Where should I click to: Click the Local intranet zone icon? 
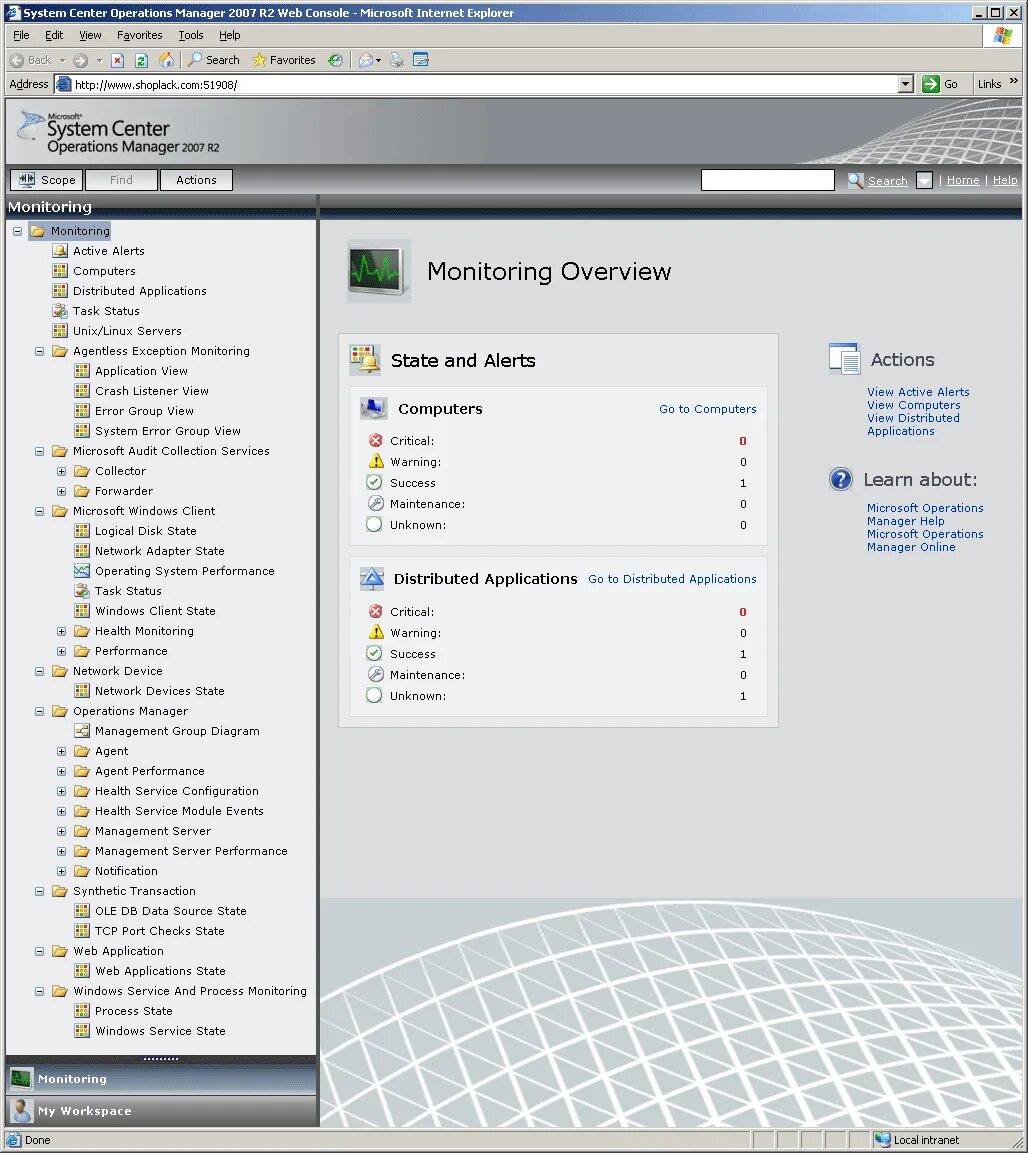(x=882, y=1140)
